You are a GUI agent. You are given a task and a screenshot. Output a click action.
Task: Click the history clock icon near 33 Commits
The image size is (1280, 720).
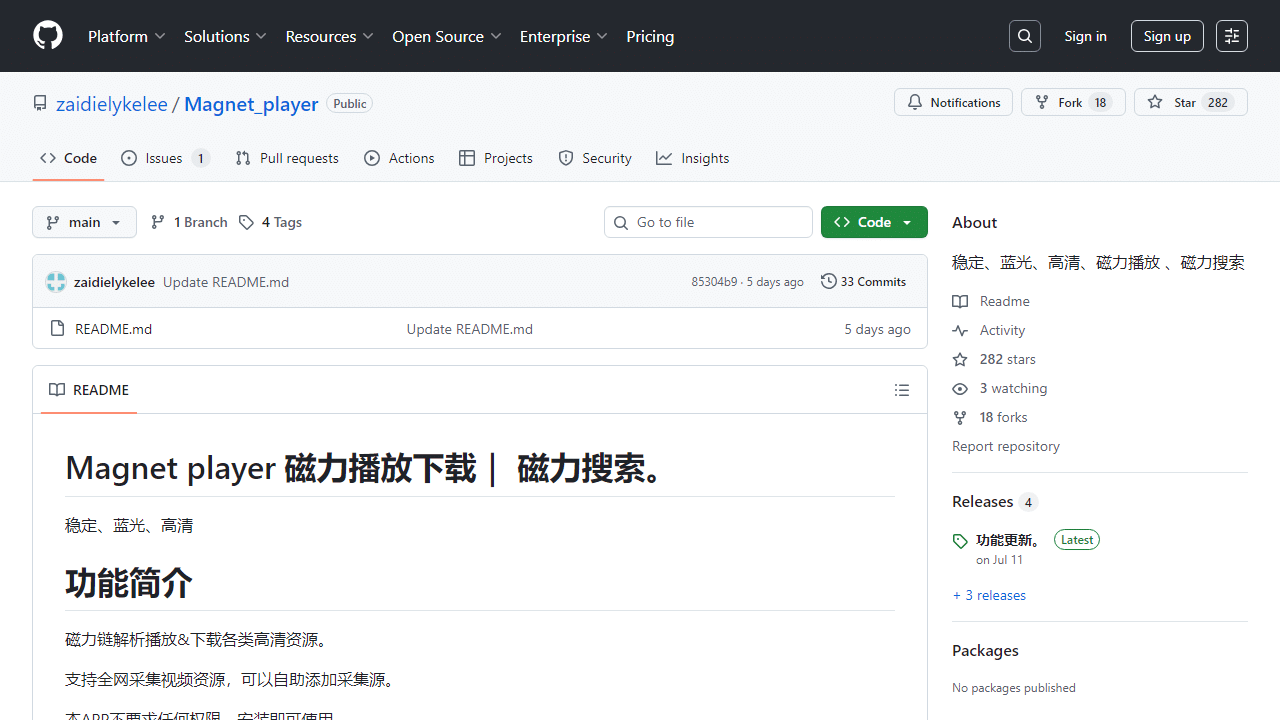pyautogui.click(x=828, y=281)
